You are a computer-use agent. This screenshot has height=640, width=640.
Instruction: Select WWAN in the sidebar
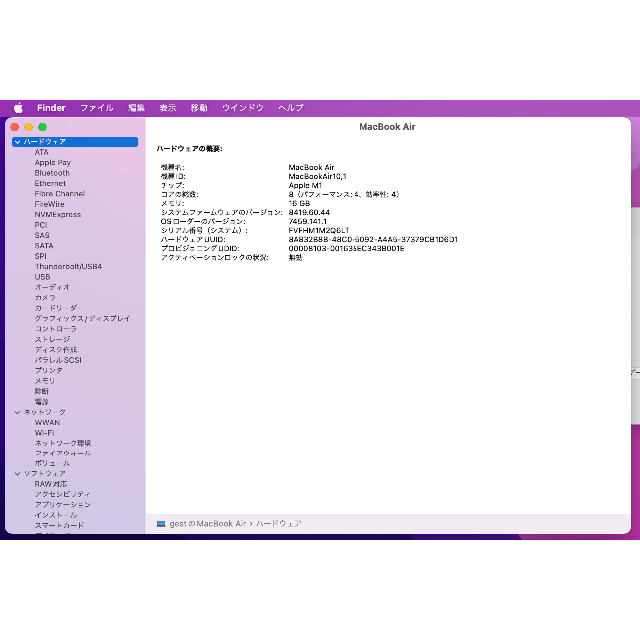tap(47, 422)
